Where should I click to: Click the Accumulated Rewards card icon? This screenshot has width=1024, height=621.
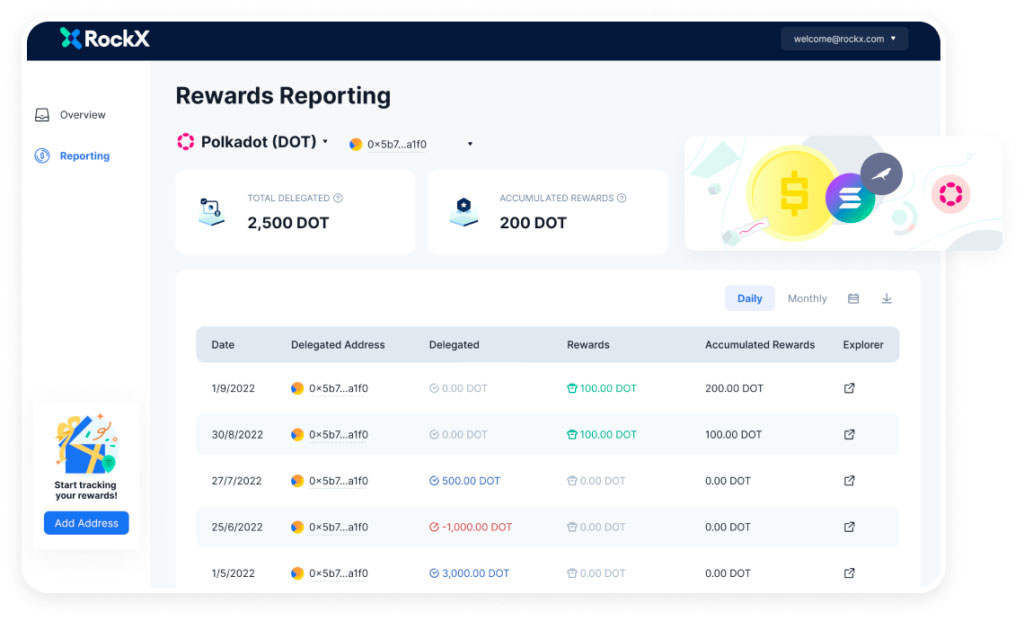(464, 212)
